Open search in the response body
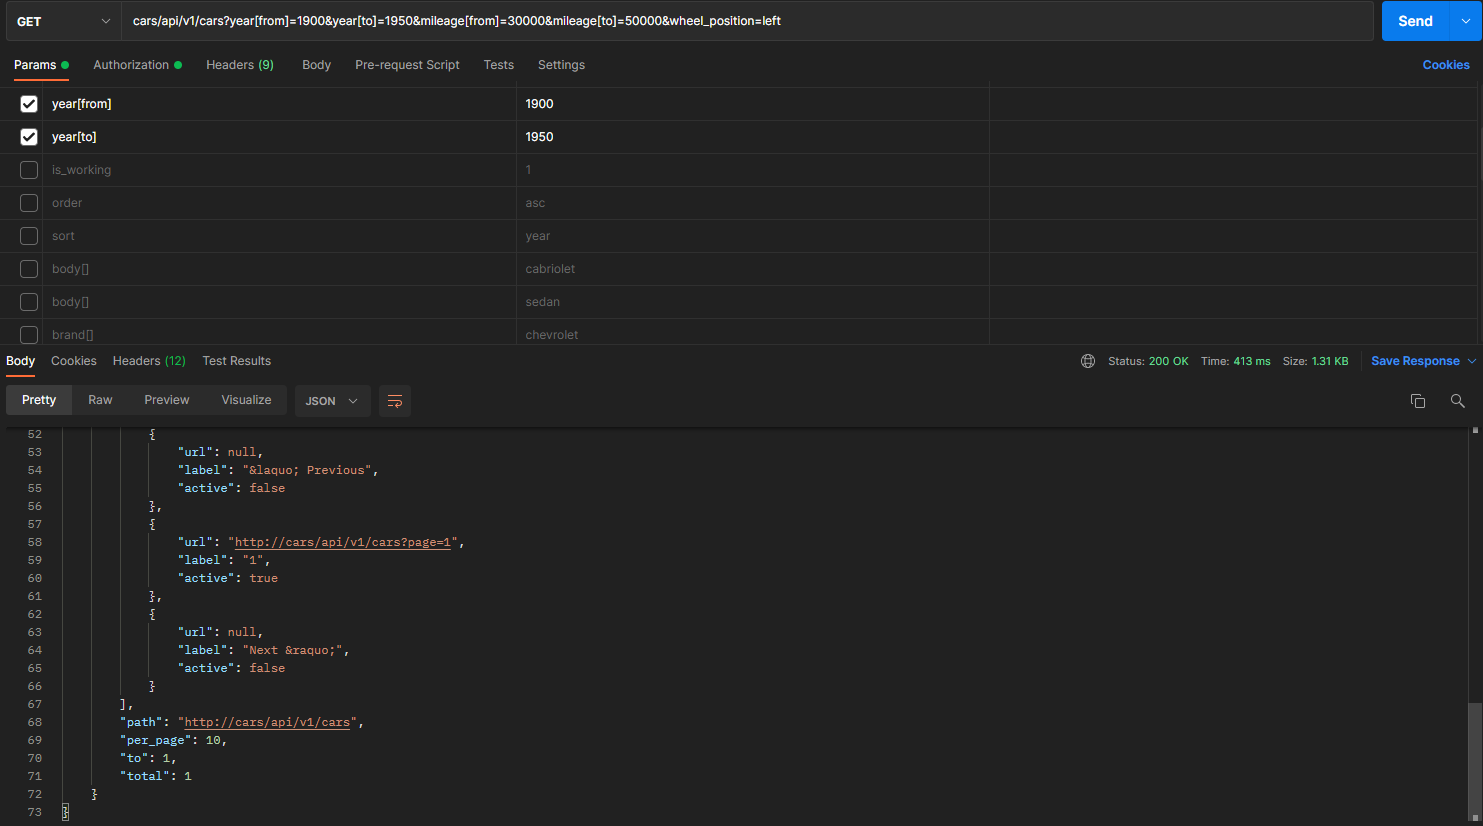1483x826 pixels. [x=1457, y=401]
